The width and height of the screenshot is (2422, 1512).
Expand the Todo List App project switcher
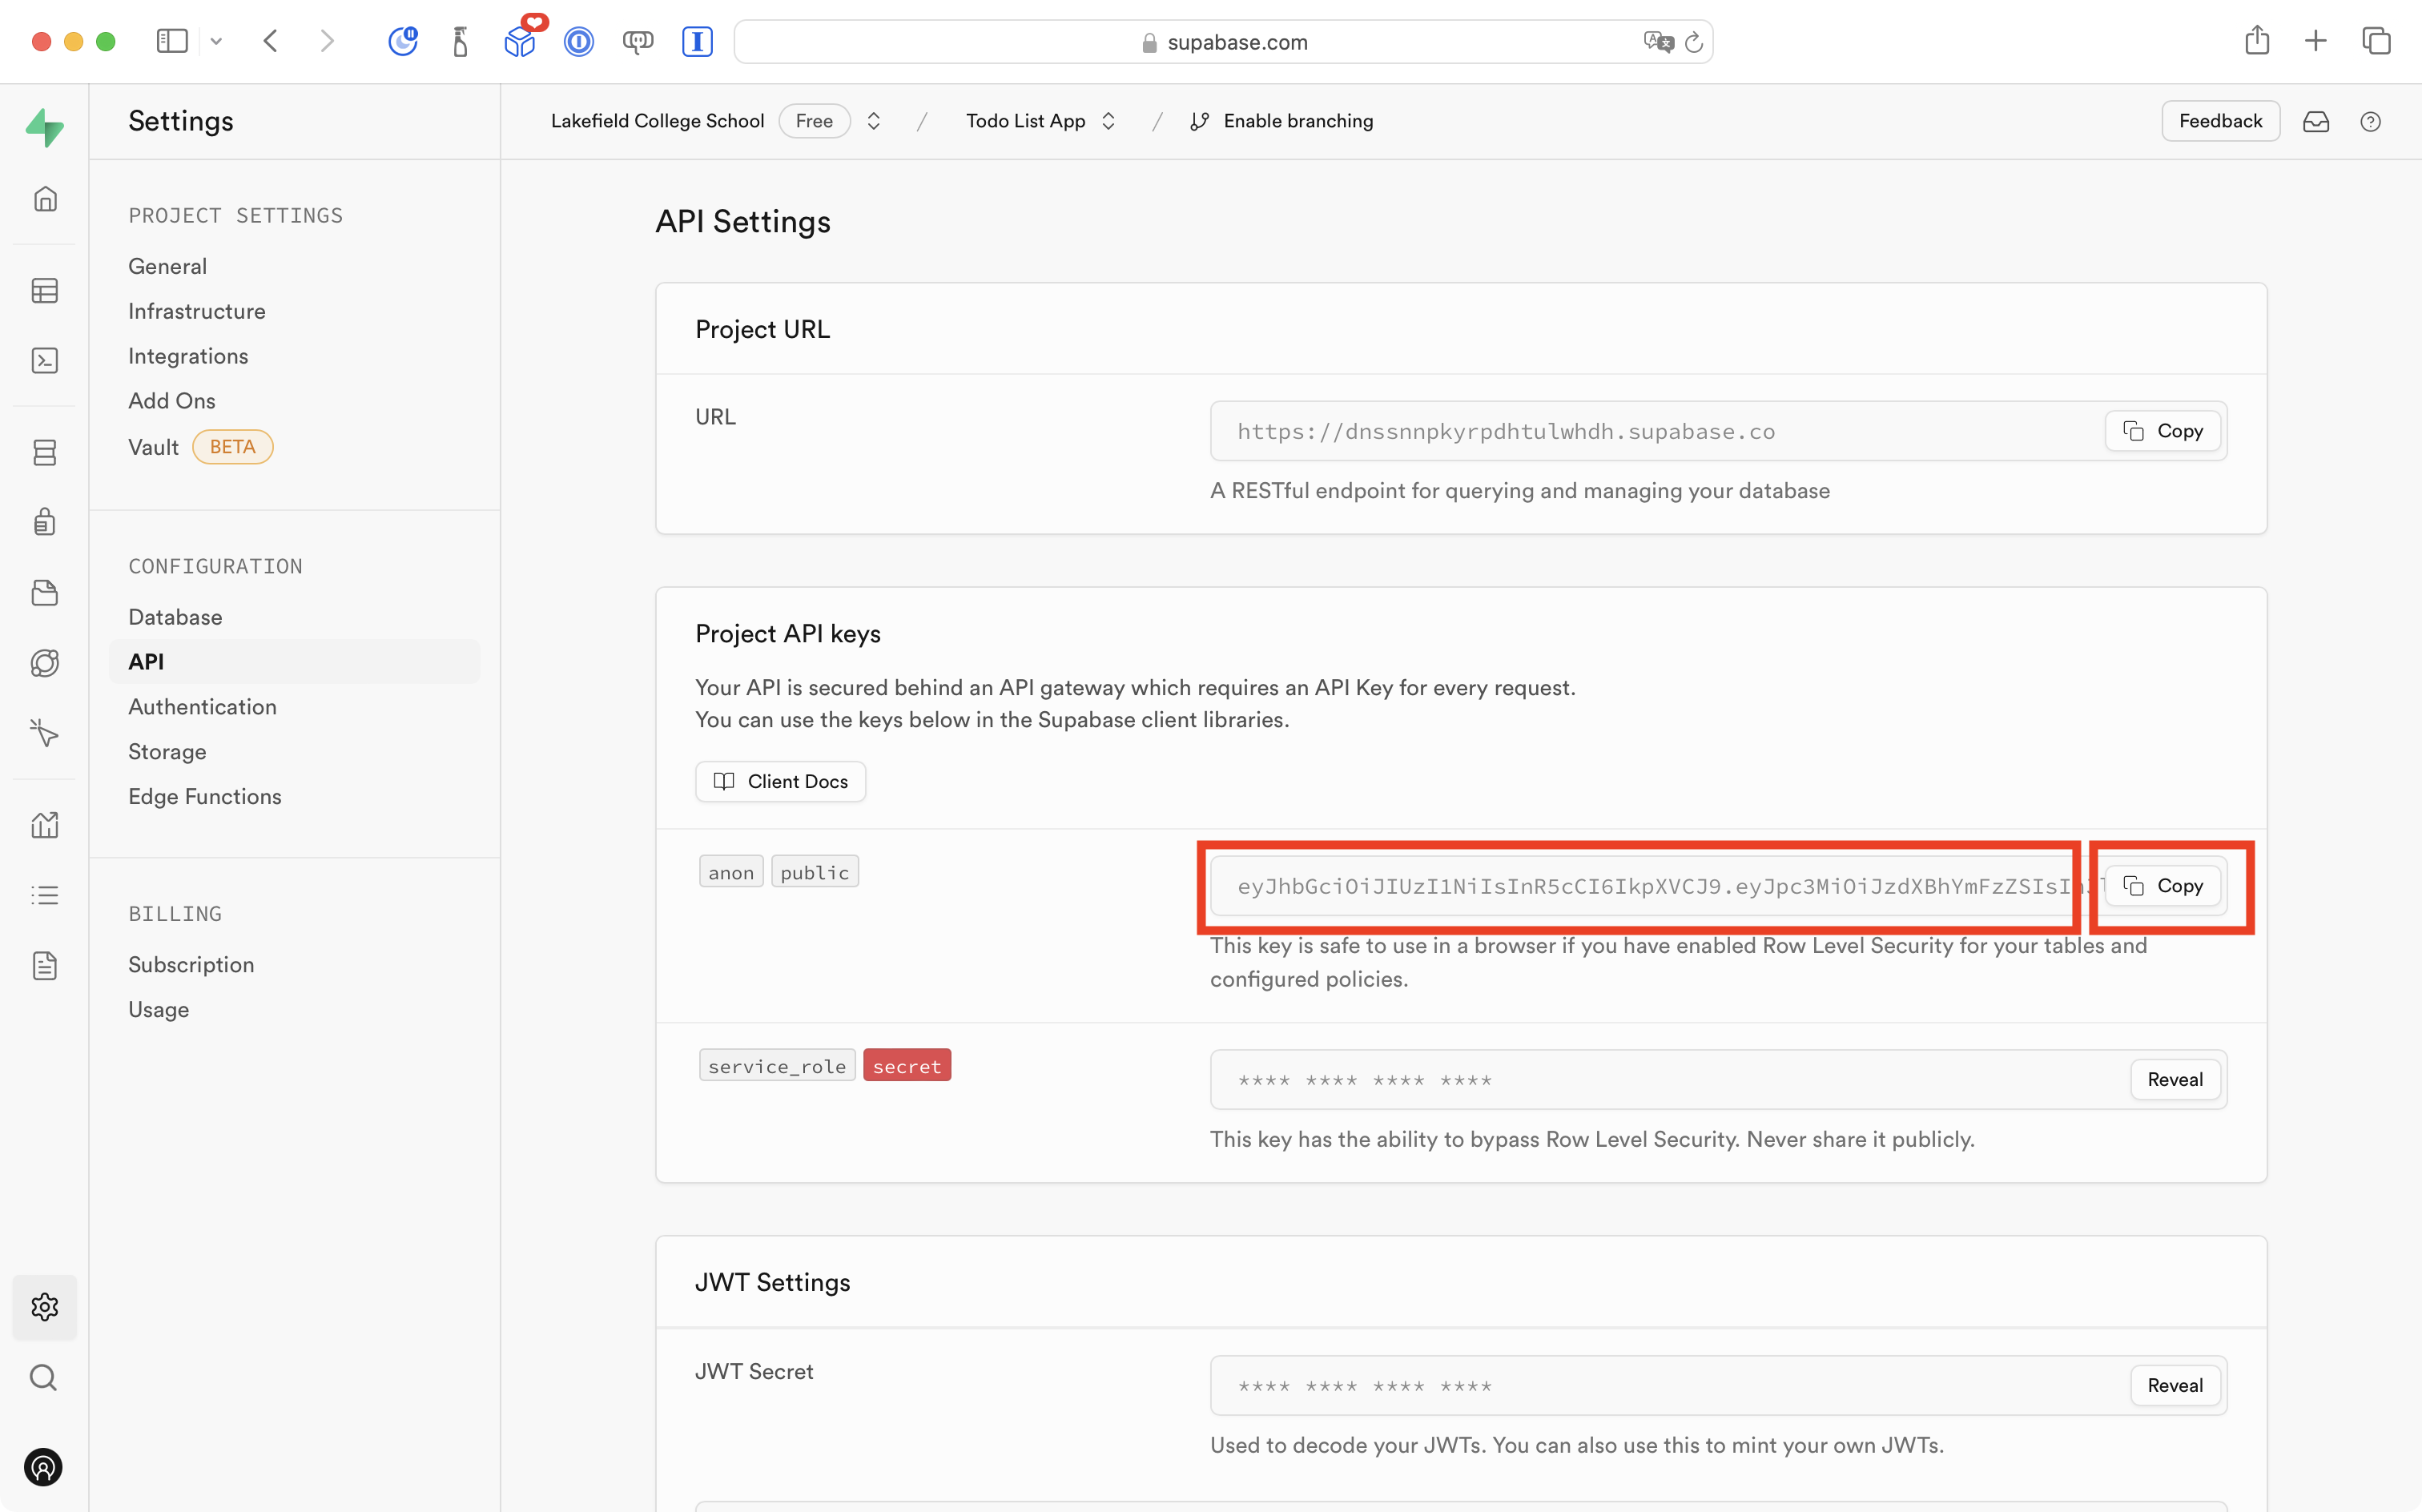click(1108, 121)
